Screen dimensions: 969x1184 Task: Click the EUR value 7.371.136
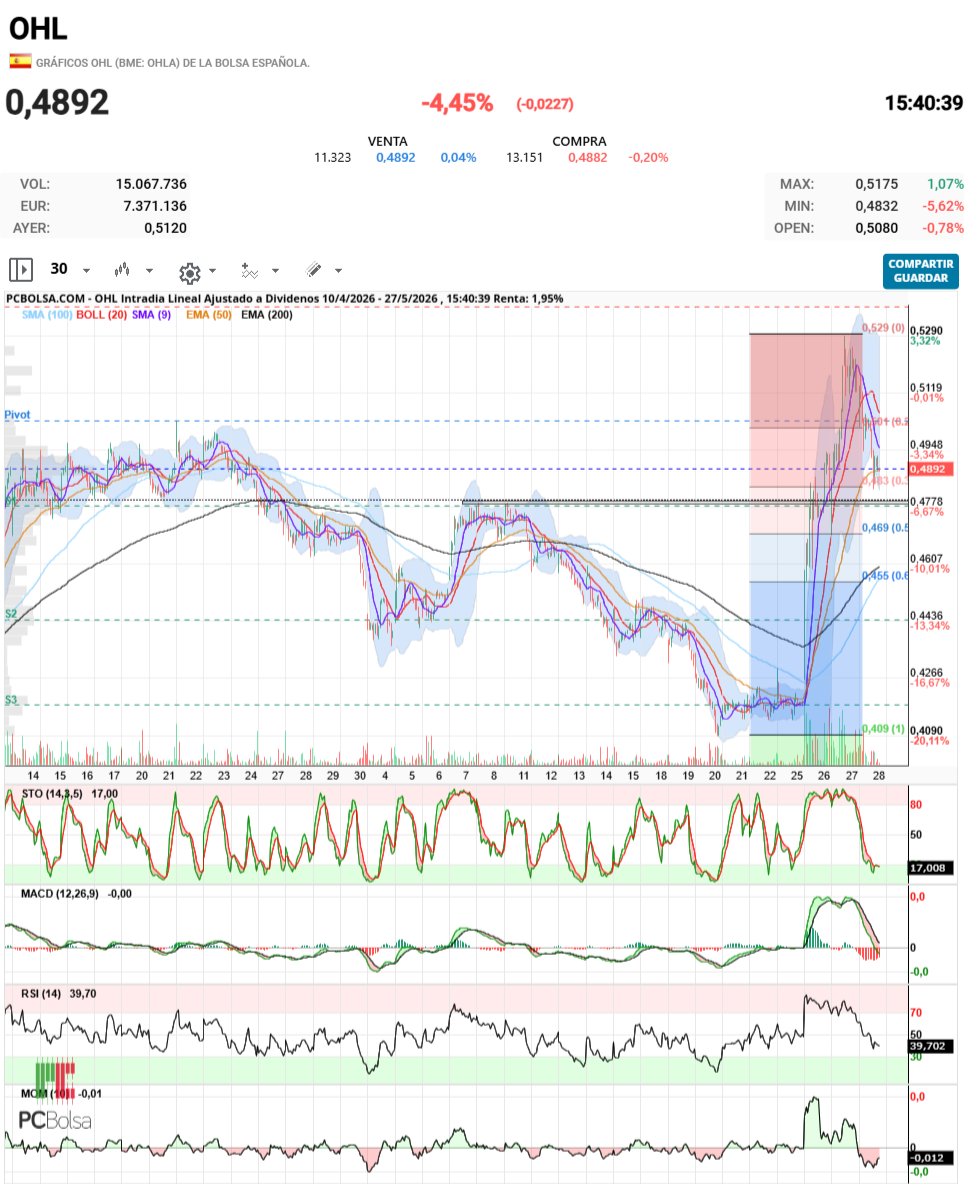point(155,206)
